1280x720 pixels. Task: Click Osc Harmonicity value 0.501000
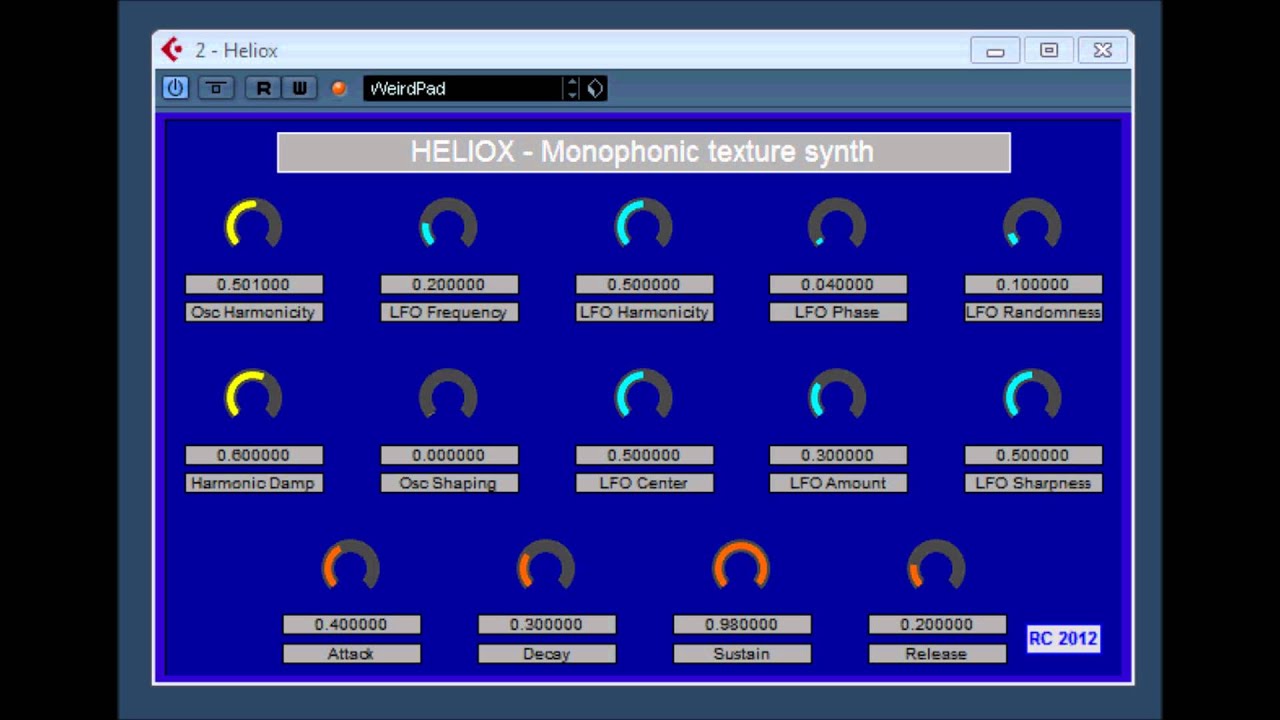click(254, 284)
